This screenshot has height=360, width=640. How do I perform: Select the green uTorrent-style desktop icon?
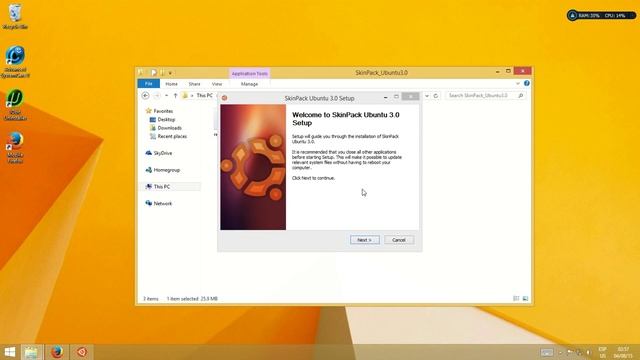pos(16,105)
